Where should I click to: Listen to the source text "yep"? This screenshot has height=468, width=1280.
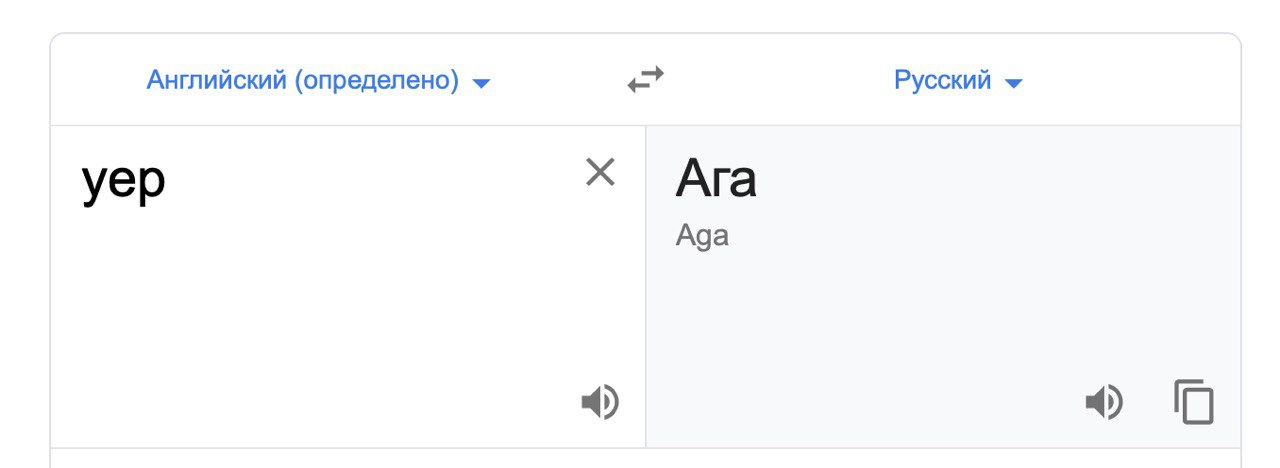coord(600,403)
